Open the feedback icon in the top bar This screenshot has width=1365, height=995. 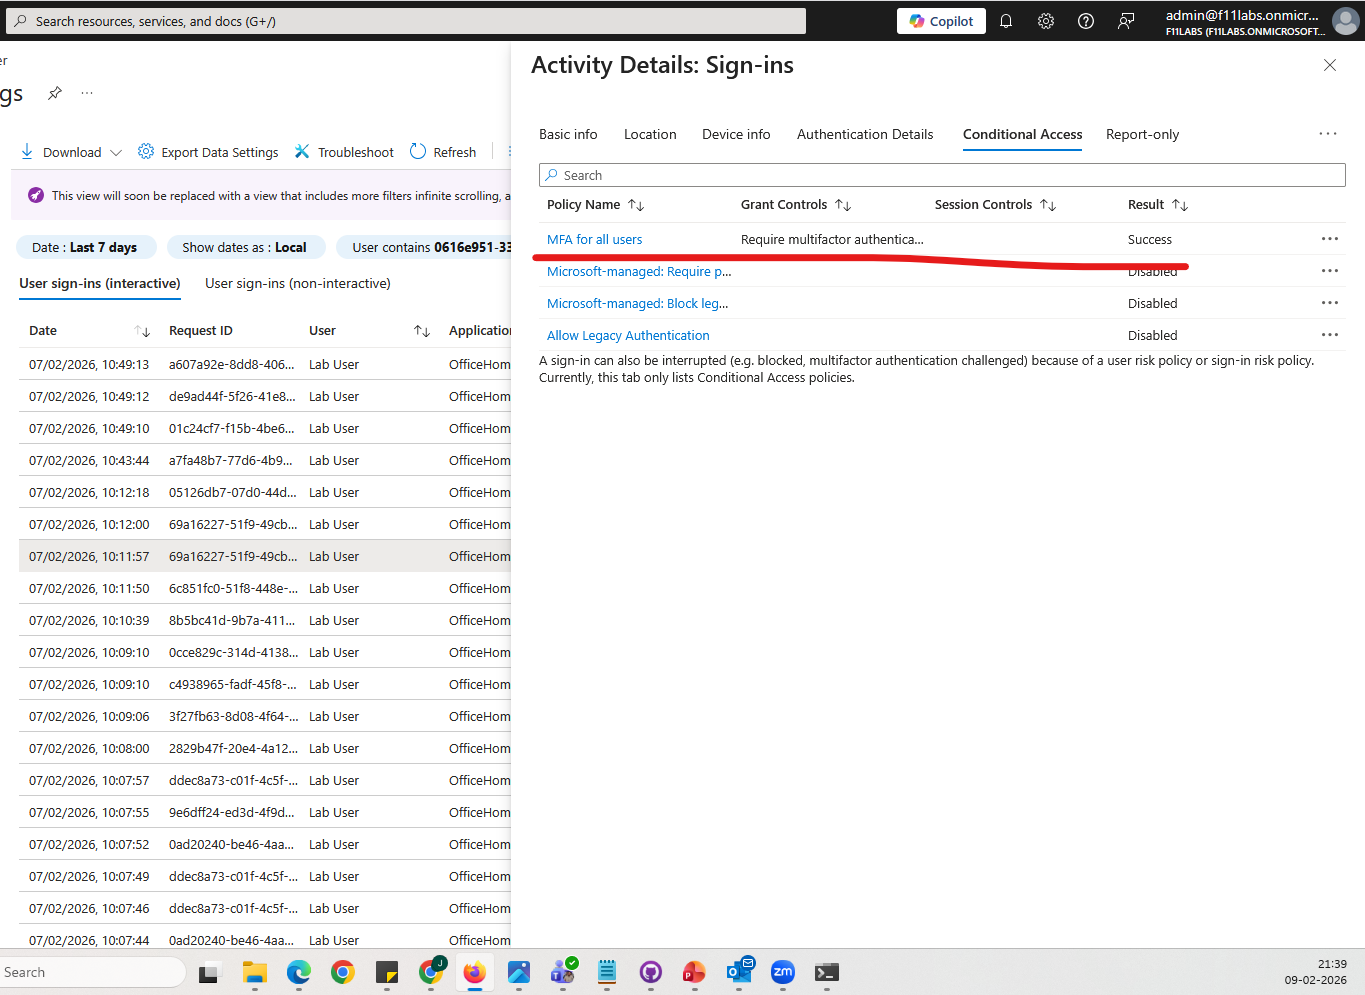tap(1126, 20)
